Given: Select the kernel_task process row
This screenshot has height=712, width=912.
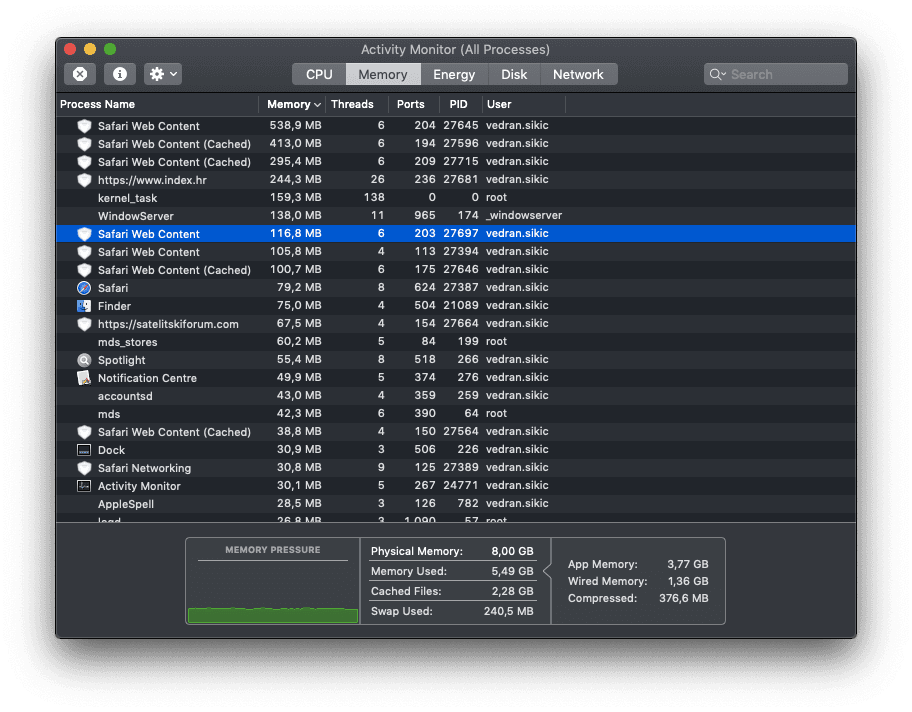Looking at the screenshot, I should click(456, 198).
